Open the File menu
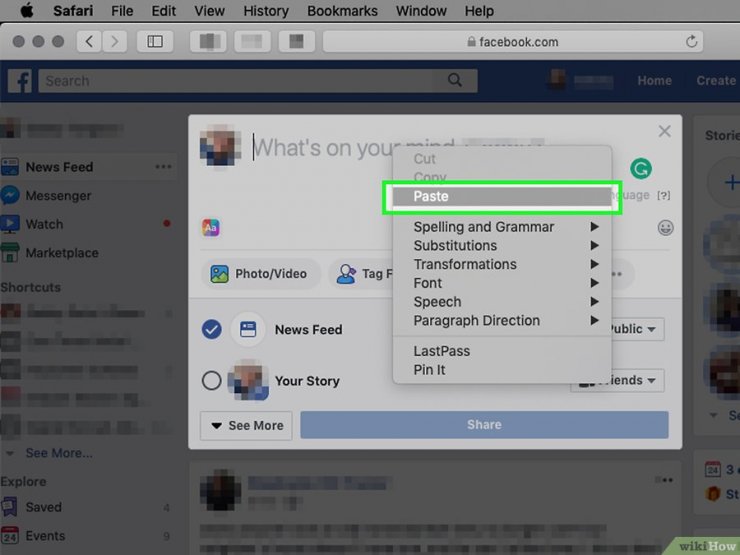The image size is (740, 555). click(x=122, y=10)
